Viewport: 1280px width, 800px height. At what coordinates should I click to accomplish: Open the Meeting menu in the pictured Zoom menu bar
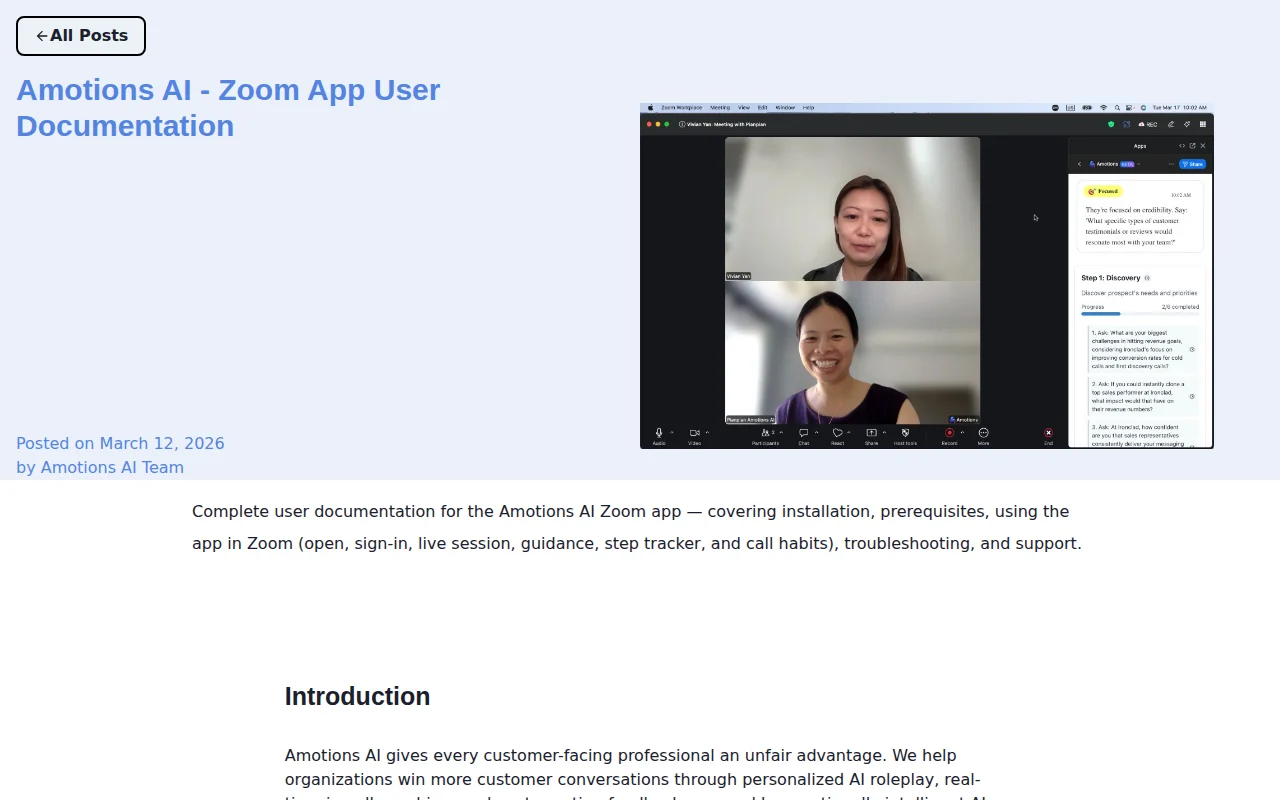tap(720, 107)
